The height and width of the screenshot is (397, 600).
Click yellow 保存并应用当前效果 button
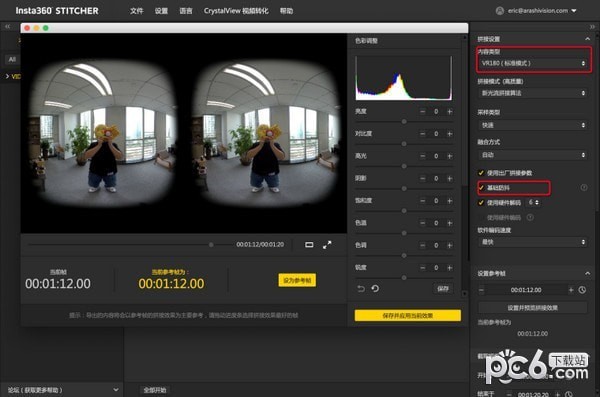pos(408,315)
